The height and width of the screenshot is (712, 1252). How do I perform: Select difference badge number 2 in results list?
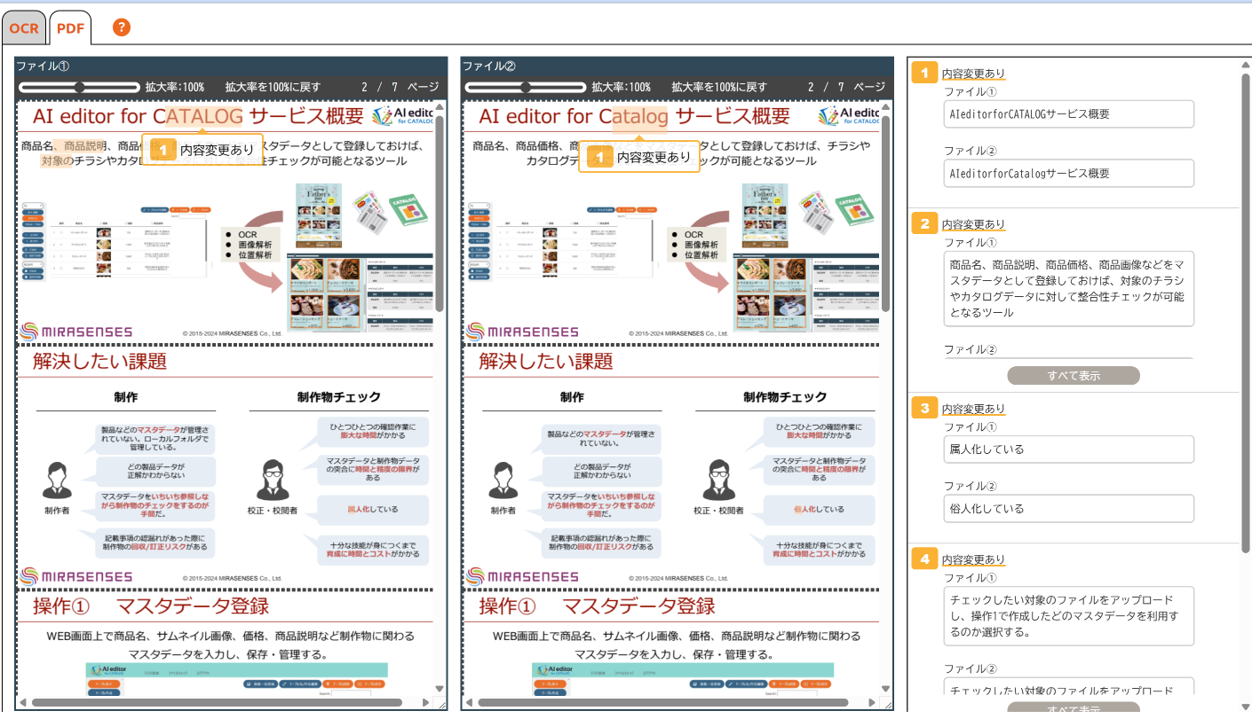coord(924,223)
